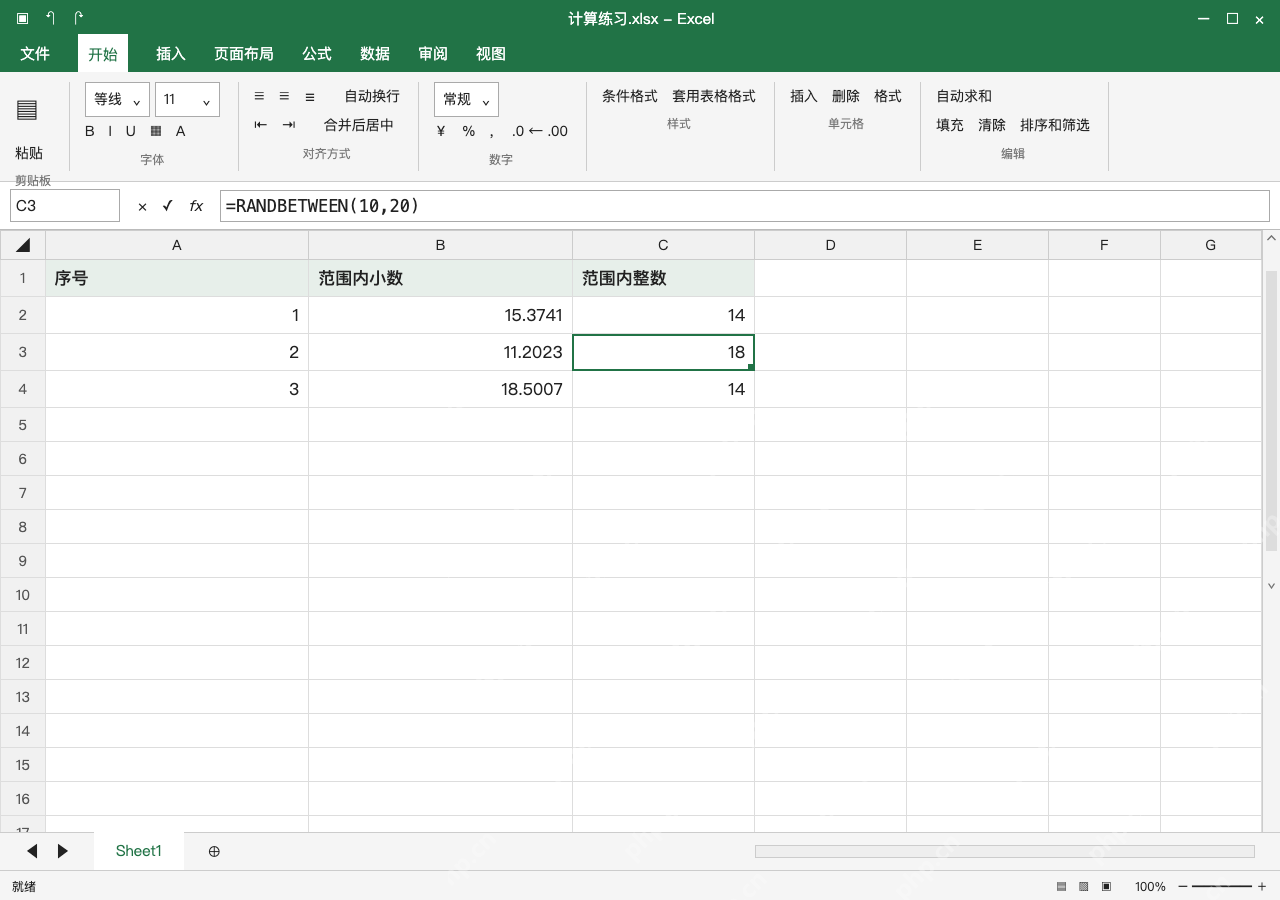Increase indent in the alignment group
Viewport: 1280px width, 900px height.
coord(289,125)
